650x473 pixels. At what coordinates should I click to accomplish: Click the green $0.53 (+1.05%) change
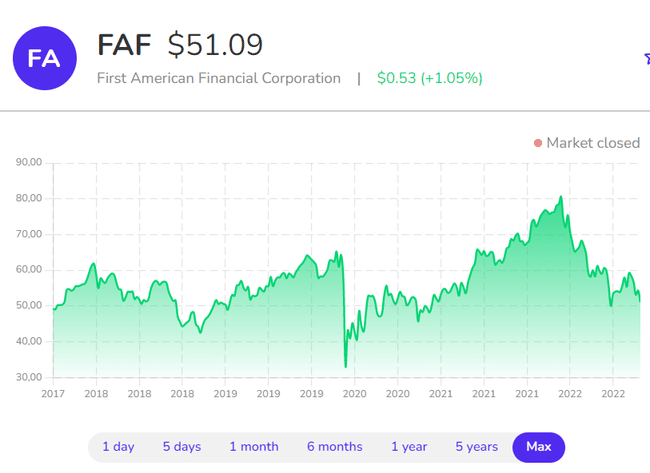tap(430, 78)
